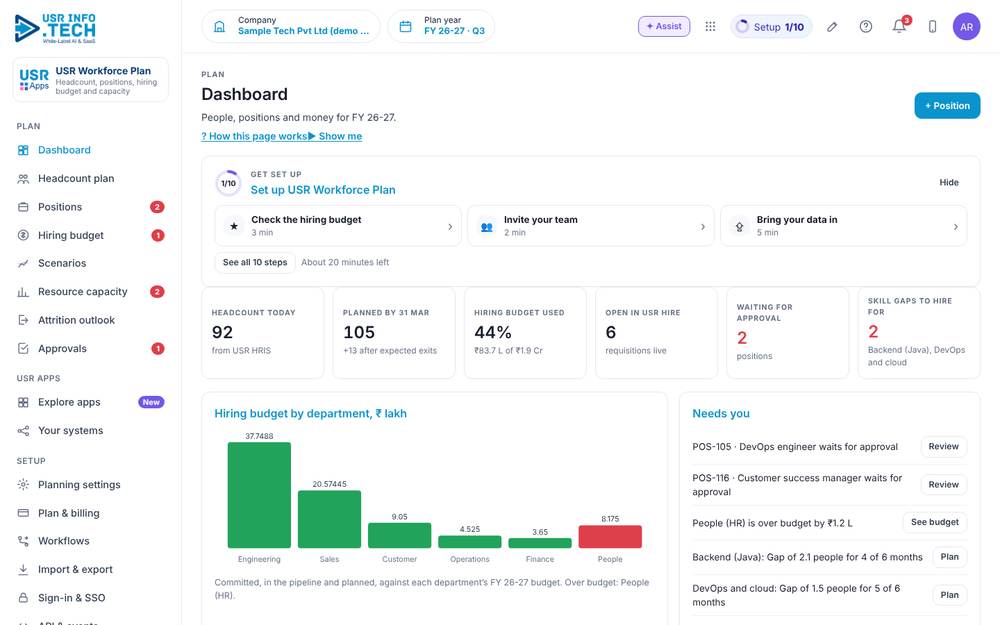The height and width of the screenshot is (625, 1000).
Task: Open the Company selector dropdown
Action: click(x=291, y=26)
